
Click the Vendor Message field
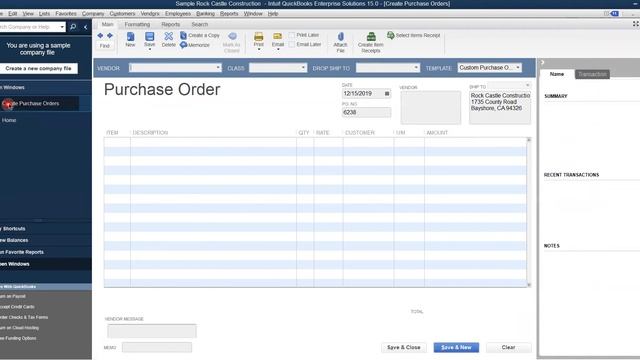[x=152, y=331]
